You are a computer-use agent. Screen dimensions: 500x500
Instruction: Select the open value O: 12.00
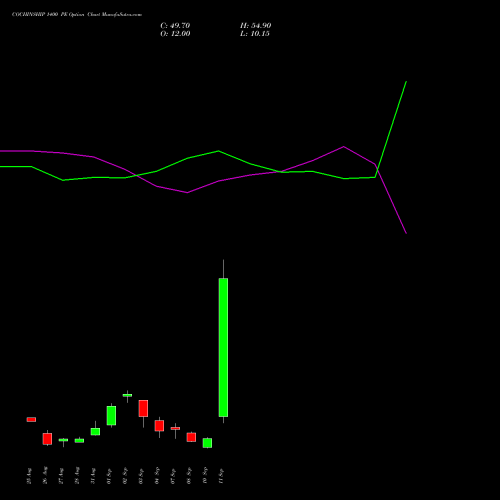coord(175,34)
